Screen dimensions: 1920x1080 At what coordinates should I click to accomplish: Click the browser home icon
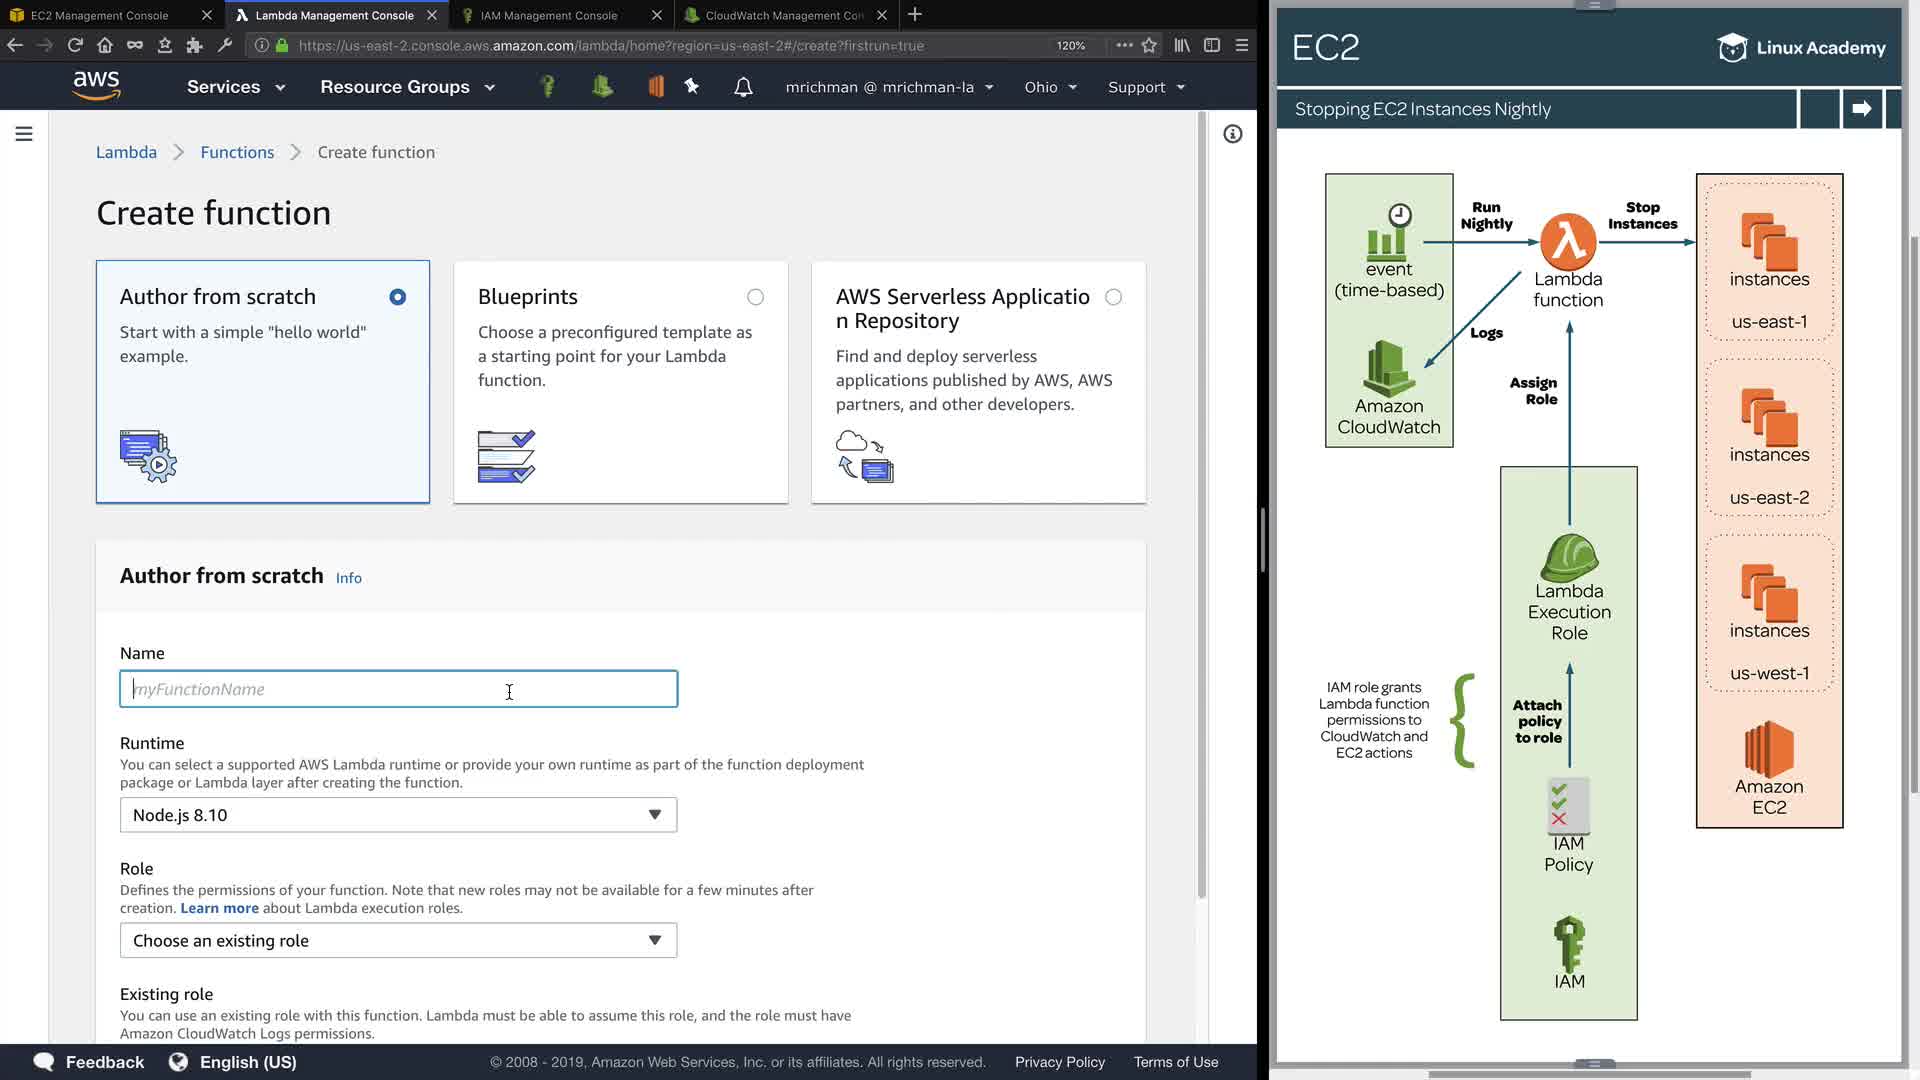[105, 45]
